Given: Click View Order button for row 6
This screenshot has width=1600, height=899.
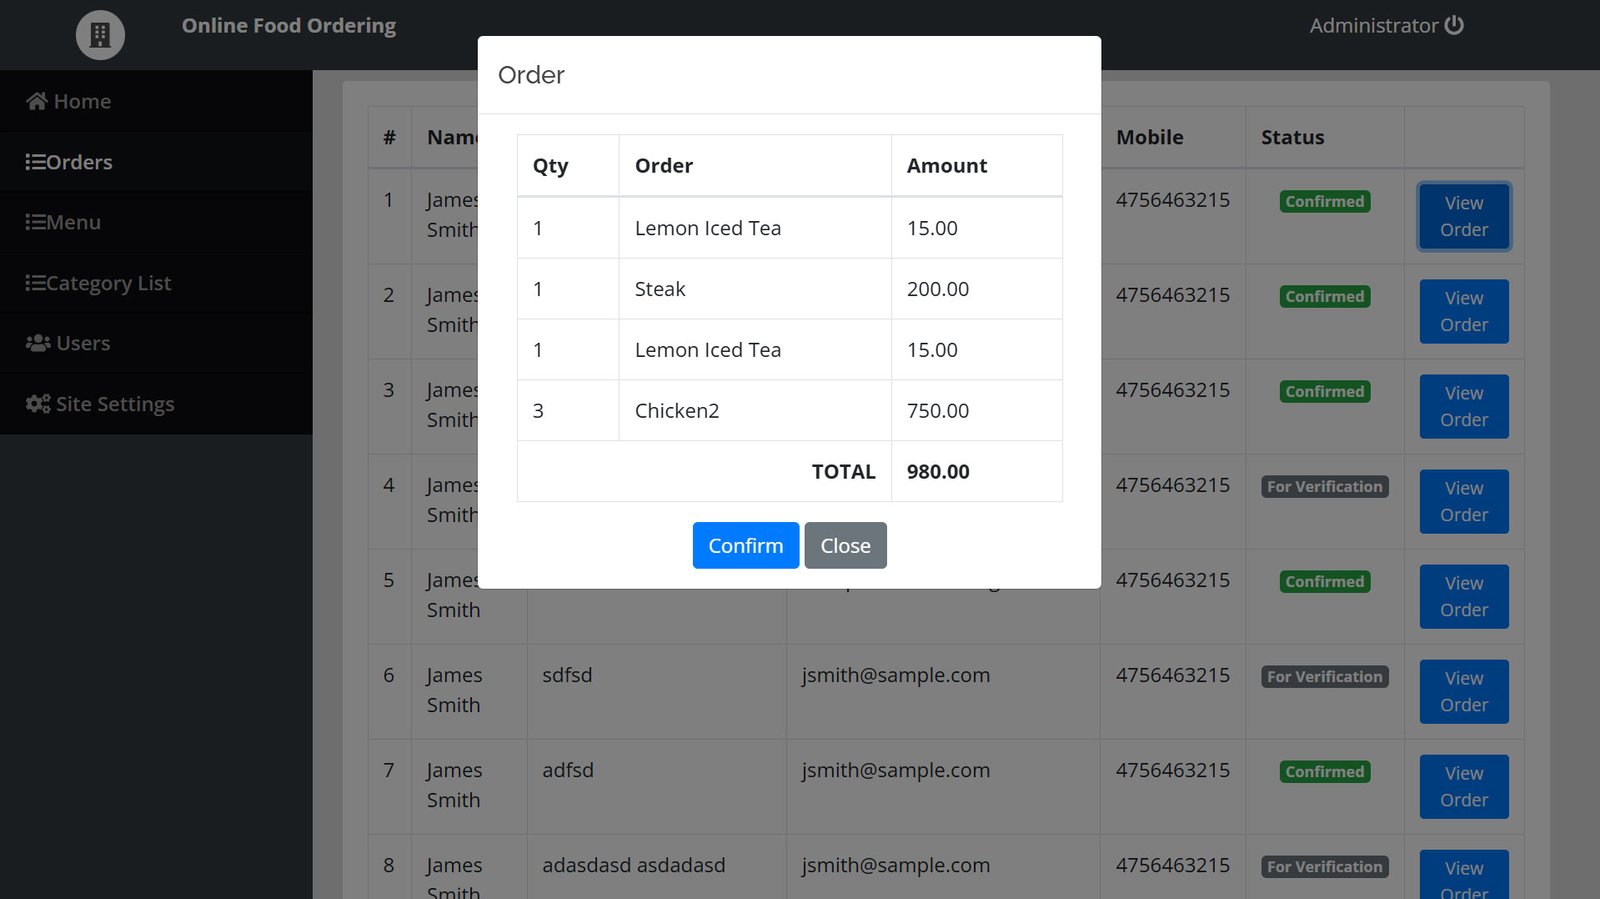Looking at the screenshot, I should pyautogui.click(x=1463, y=691).
